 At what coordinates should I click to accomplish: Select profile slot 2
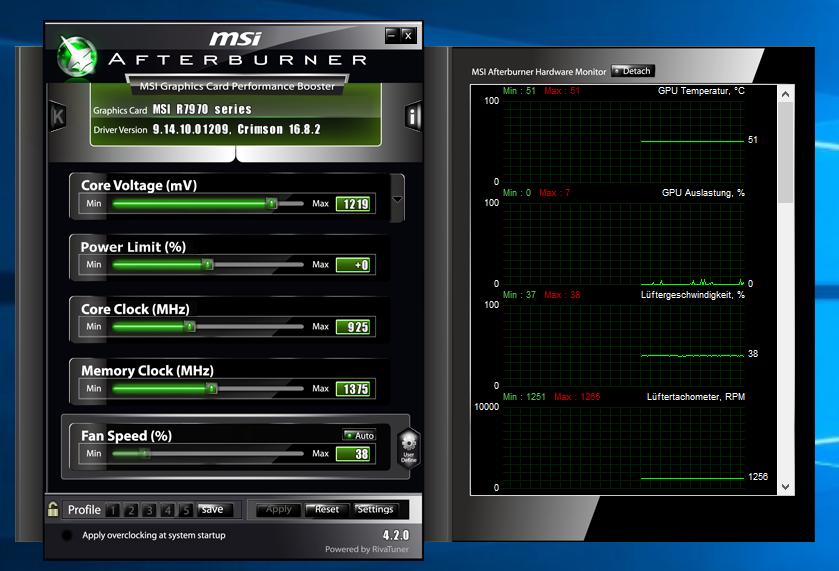[x=131, y=510]
